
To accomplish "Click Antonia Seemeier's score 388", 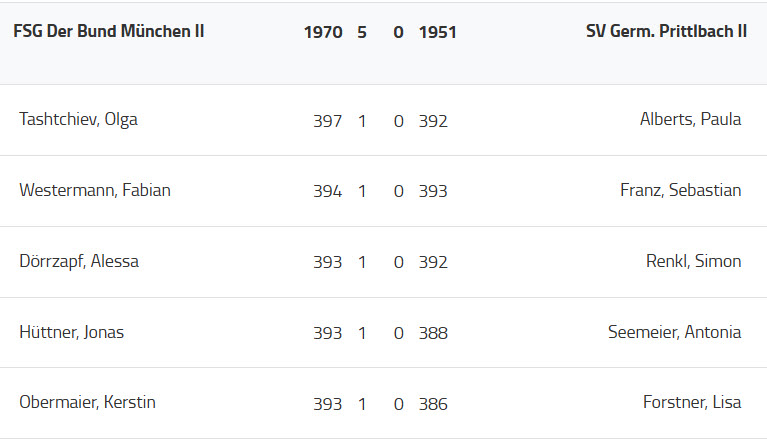I will 433,333.
